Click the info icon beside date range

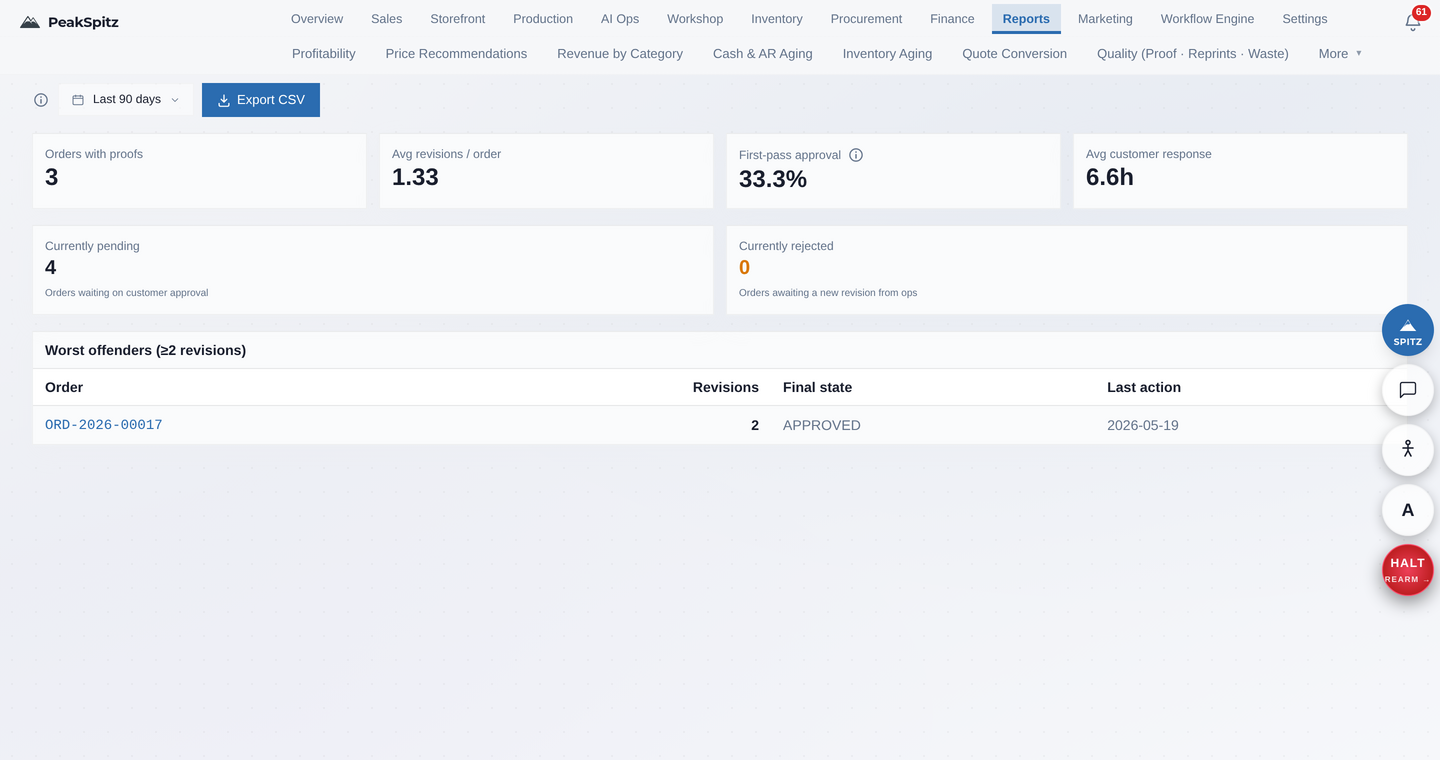(41, 100)
